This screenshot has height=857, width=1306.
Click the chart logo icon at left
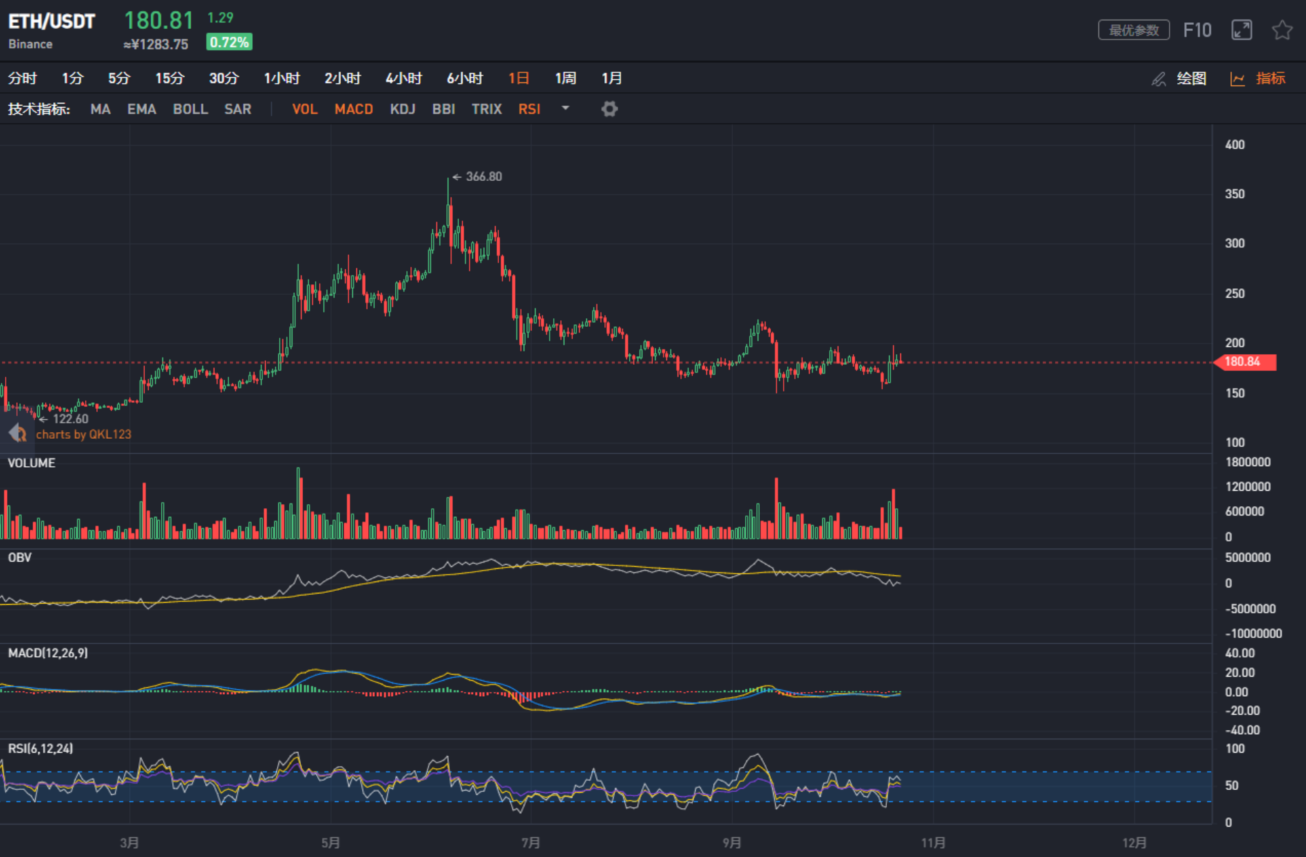click(17, 433)
